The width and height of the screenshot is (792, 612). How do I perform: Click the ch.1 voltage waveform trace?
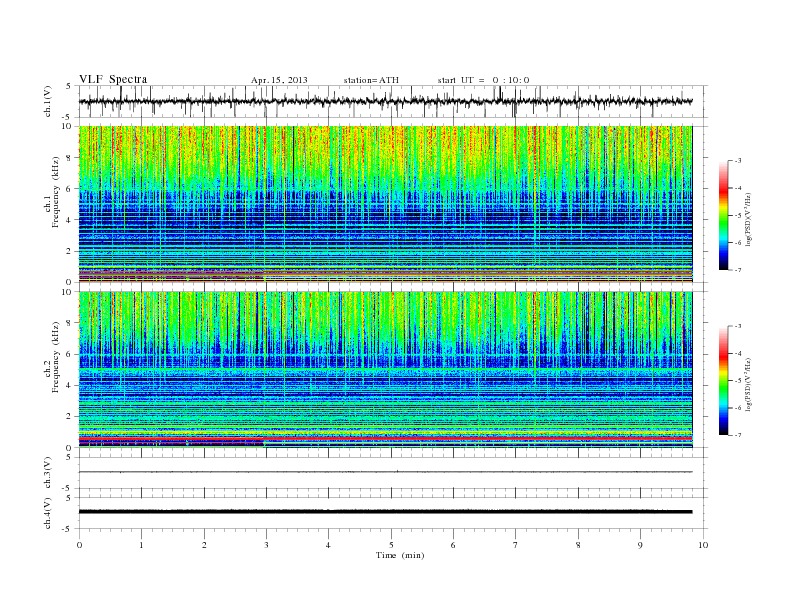click(x=385, y=101)
